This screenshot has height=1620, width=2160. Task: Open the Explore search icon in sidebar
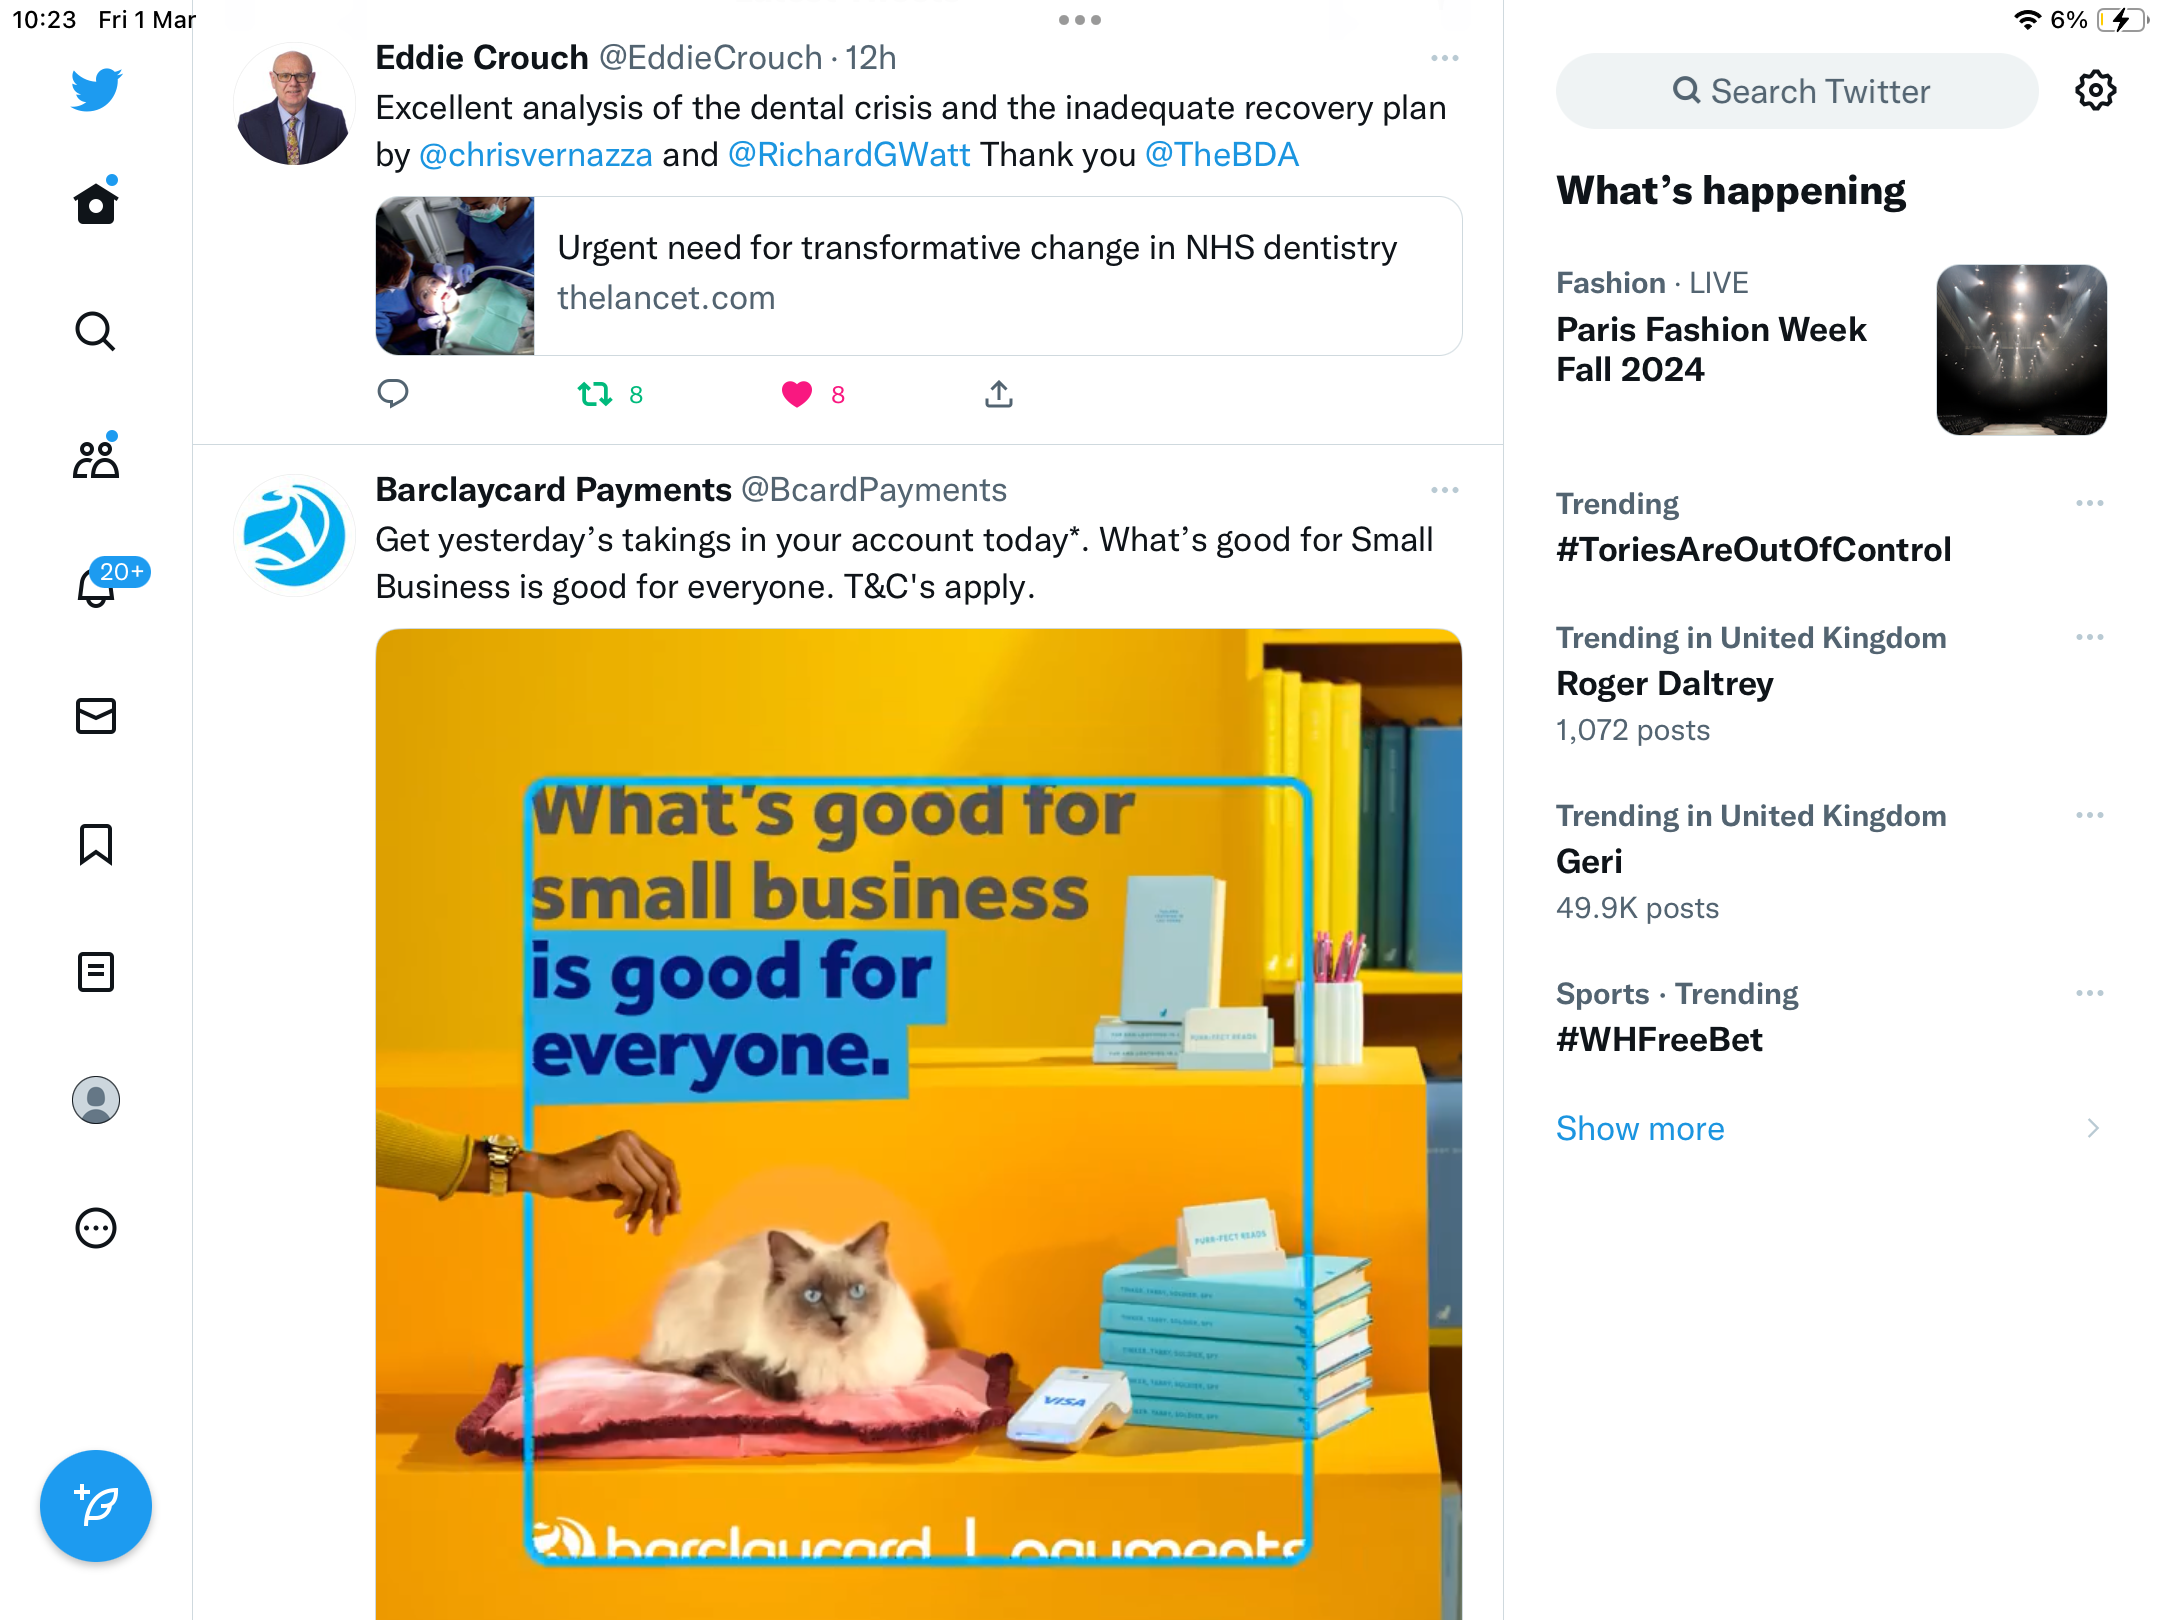[x=96, y=331]
